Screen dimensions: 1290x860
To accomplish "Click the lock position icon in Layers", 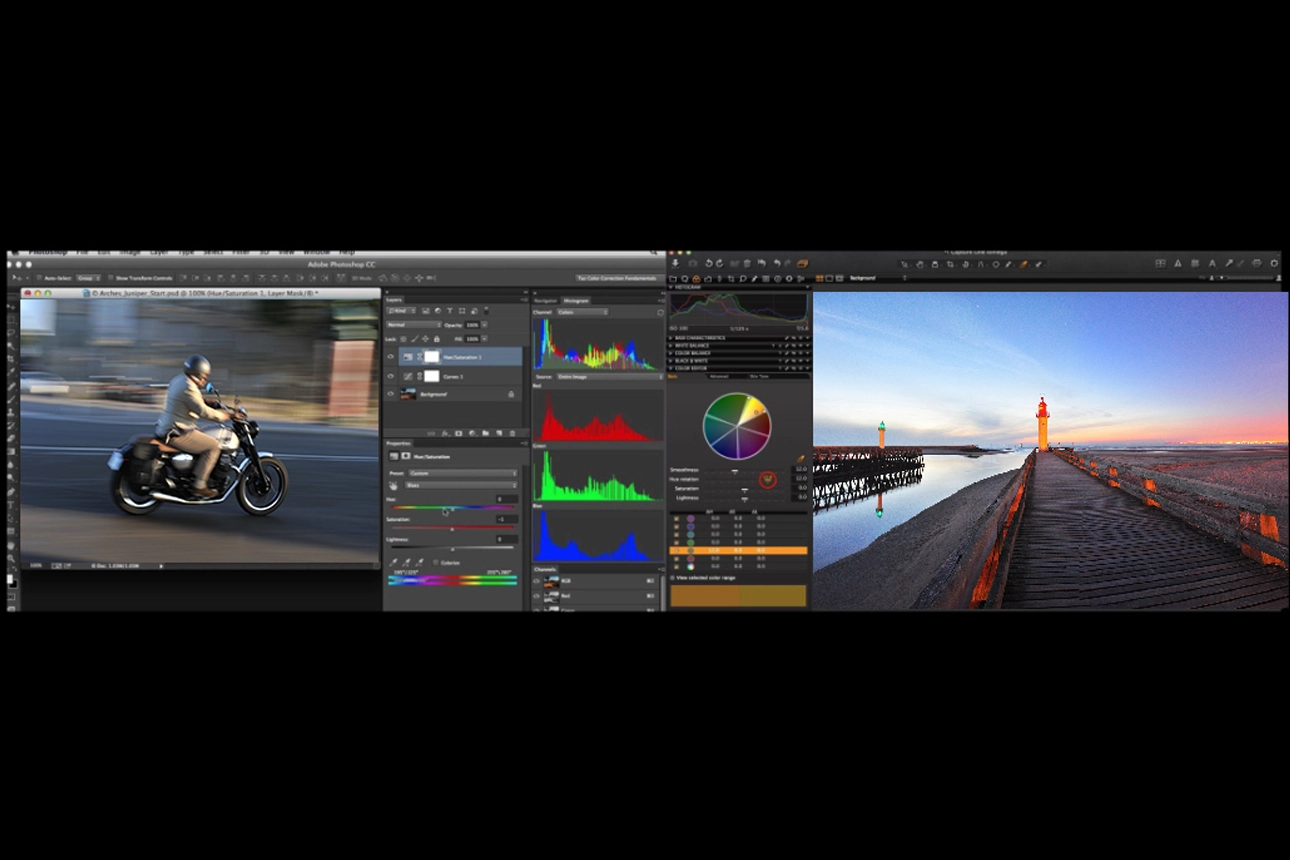I will pyautogui.click(x=425, y=339).
